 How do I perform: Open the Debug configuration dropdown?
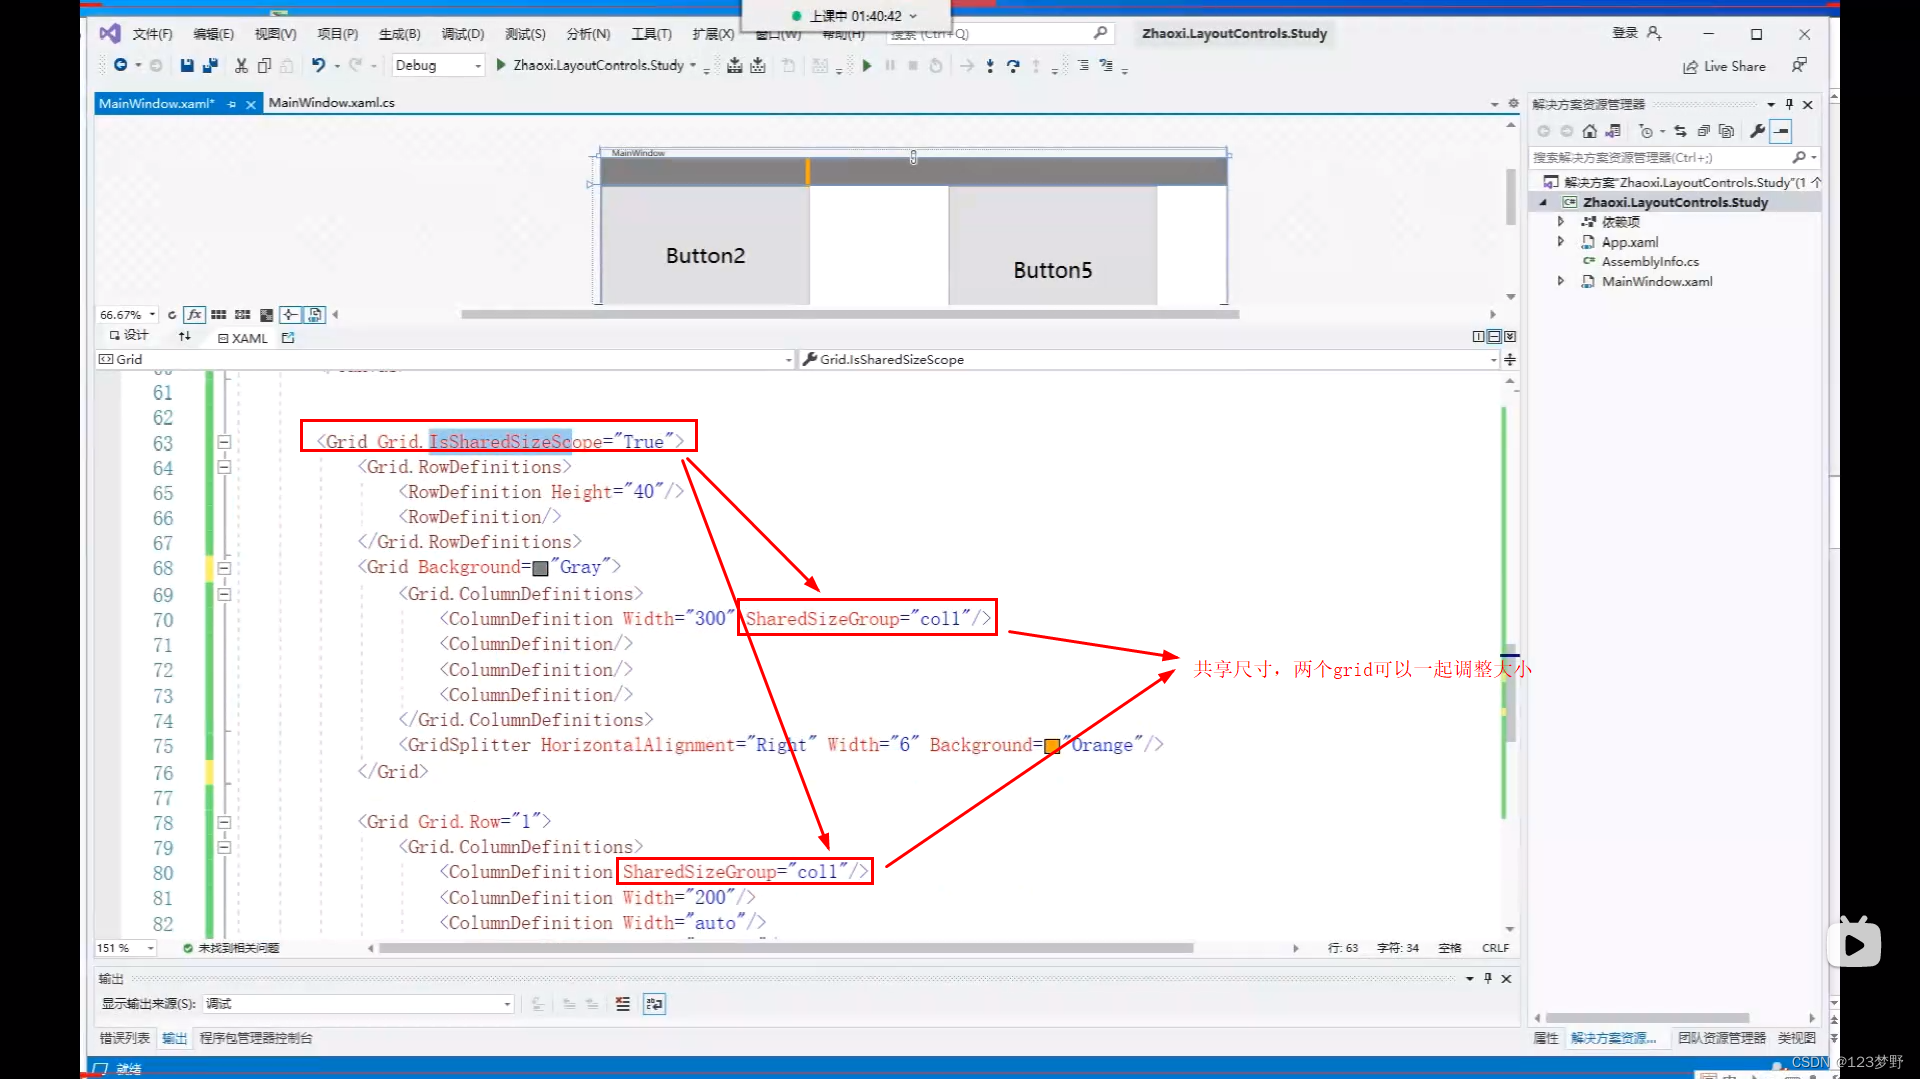438,65
